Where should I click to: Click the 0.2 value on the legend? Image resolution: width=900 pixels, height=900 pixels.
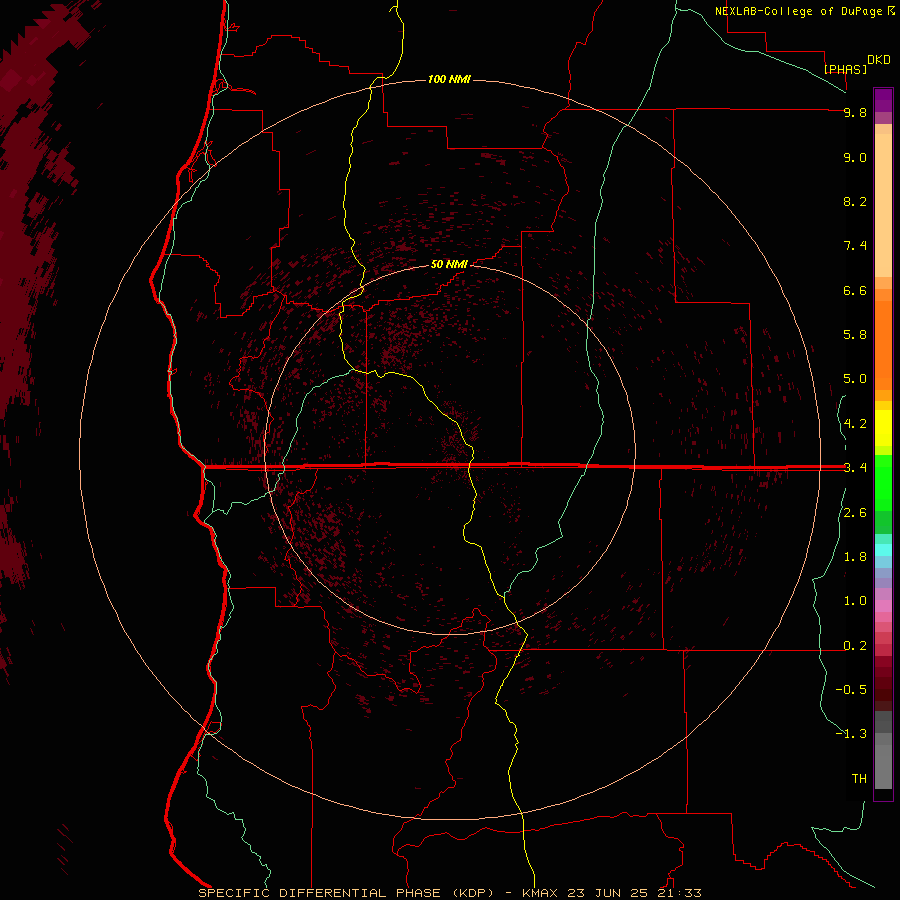click(x=855, y=646)
